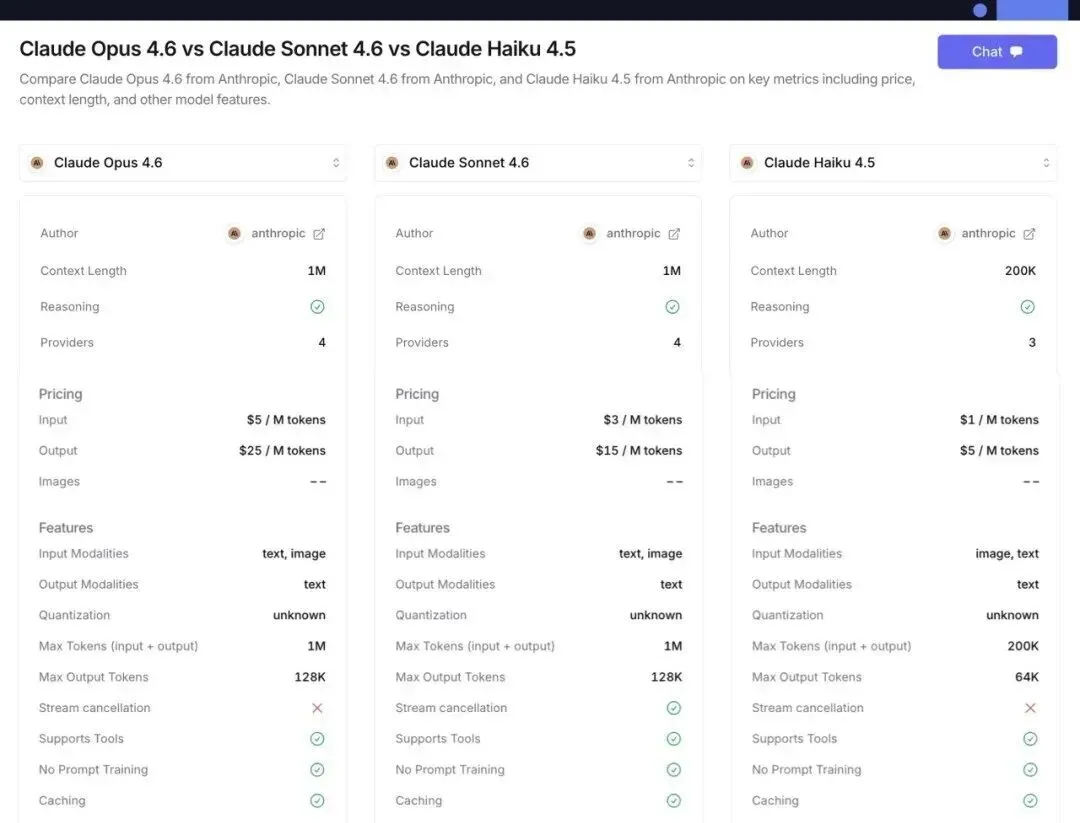Click No Prompt Training checkmark for Opus 4.6
The width and height of the screenshot is (1080, 823).
click(x=317, y=770)
